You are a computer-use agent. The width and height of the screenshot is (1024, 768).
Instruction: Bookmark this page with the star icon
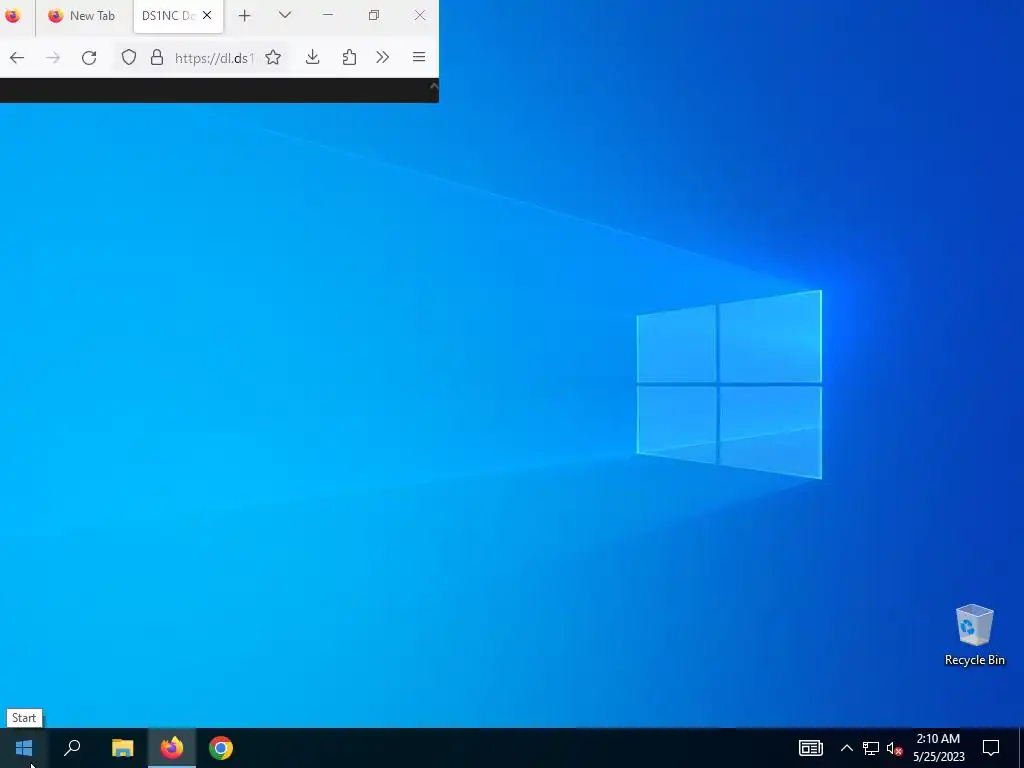273,57
